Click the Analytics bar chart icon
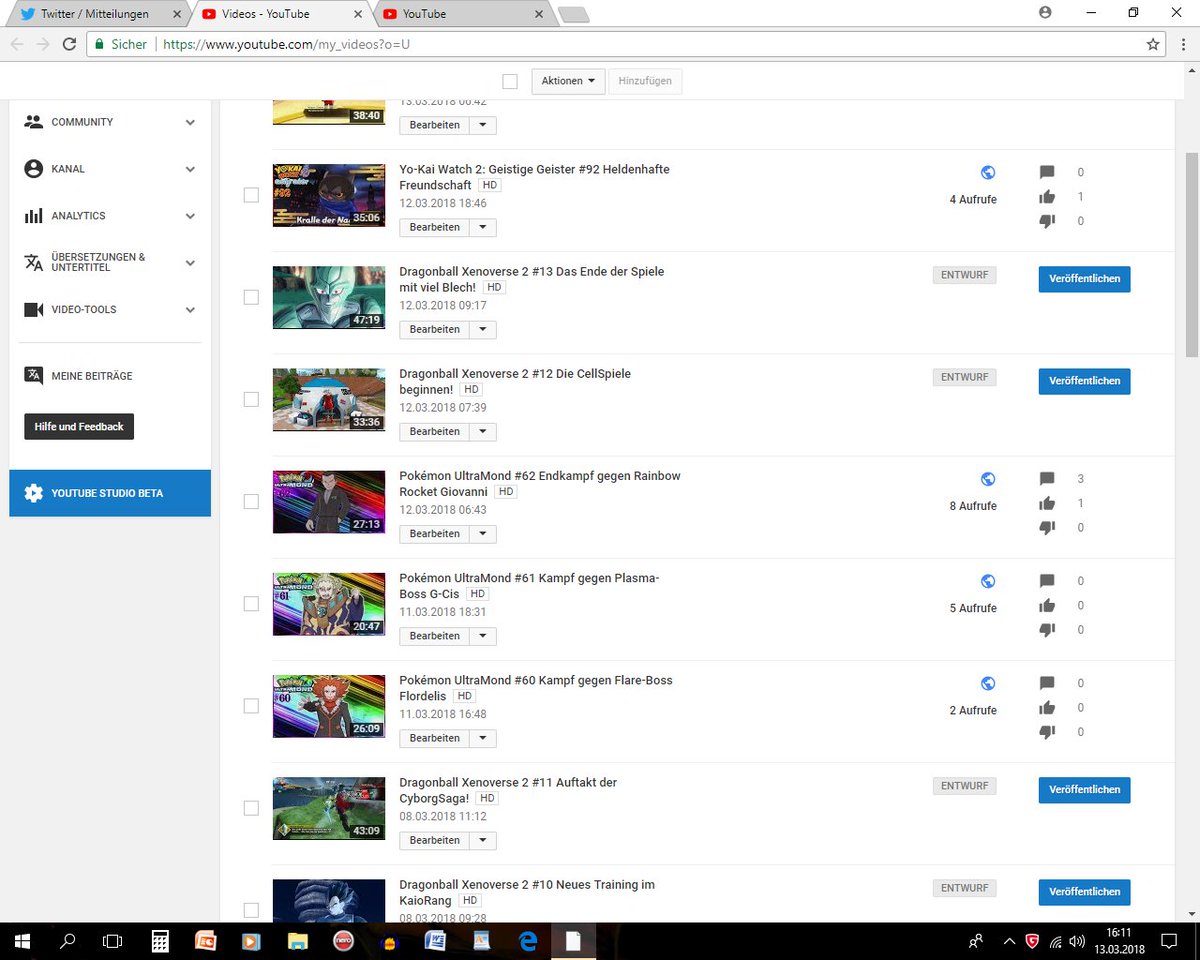1200x960 pixels. click(34, 216)
